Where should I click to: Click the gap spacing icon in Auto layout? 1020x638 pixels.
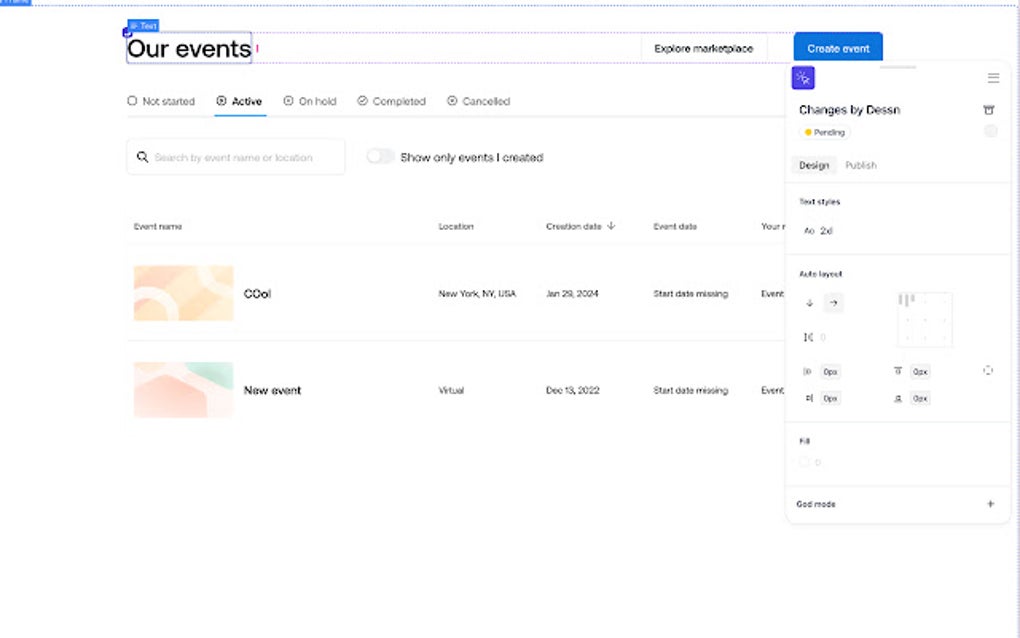coord(809,338)
